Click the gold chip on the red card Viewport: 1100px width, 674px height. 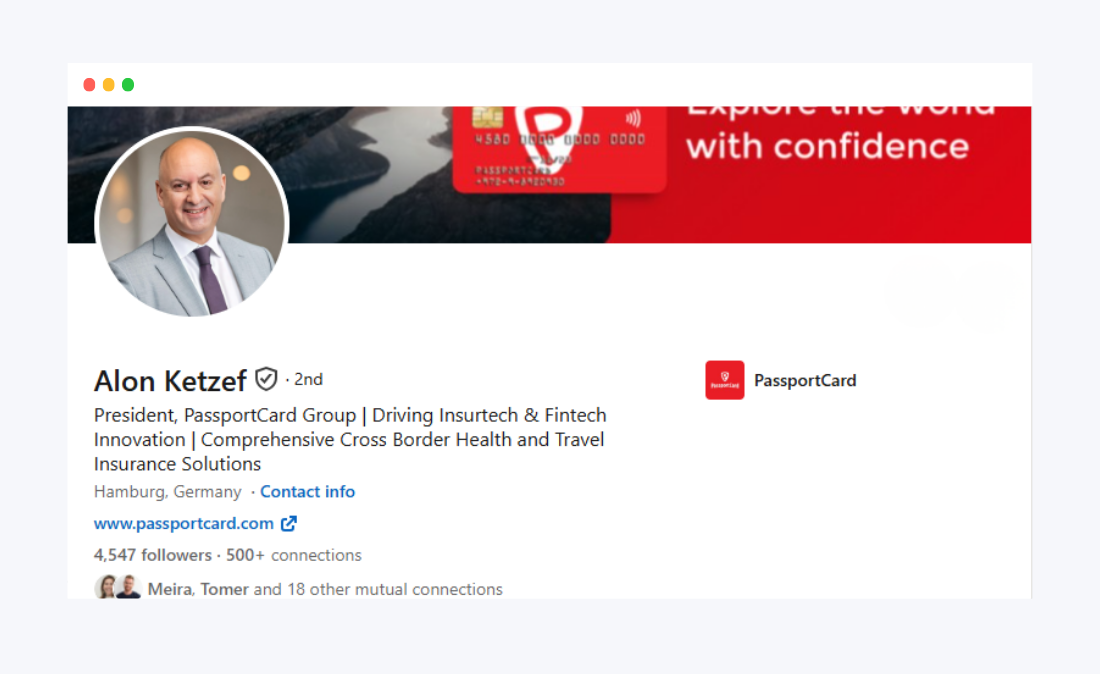pyautogui.click(x=488, y=116)
